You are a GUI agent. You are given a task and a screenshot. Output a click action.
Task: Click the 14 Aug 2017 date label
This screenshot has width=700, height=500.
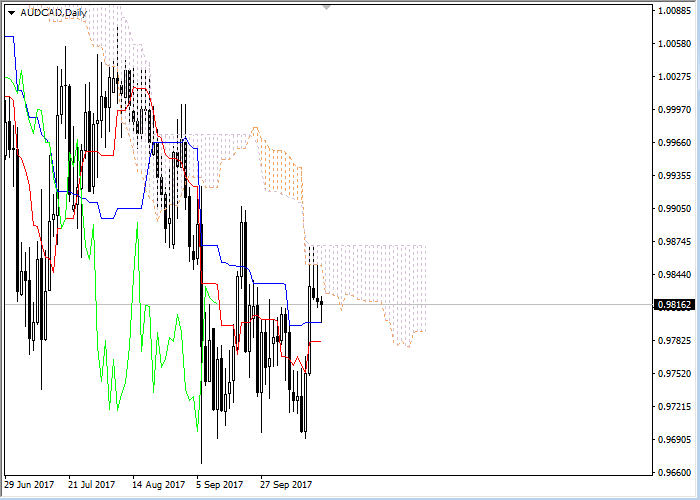pyautogui.click(x=158, y=485)
